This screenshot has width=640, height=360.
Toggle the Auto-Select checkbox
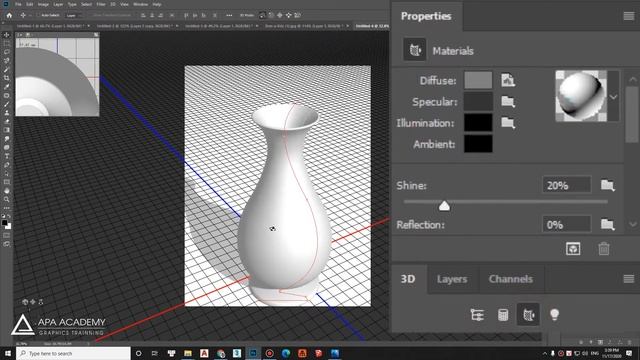tap(39, 15)
